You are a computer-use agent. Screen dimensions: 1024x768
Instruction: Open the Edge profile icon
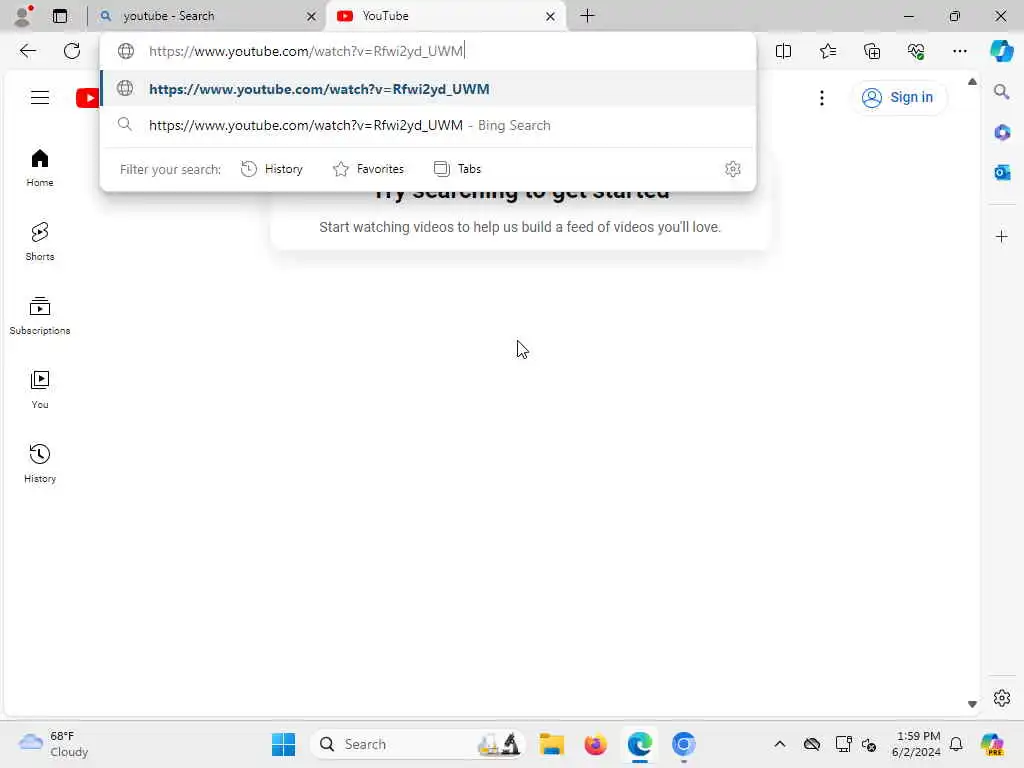pos(23,16)
